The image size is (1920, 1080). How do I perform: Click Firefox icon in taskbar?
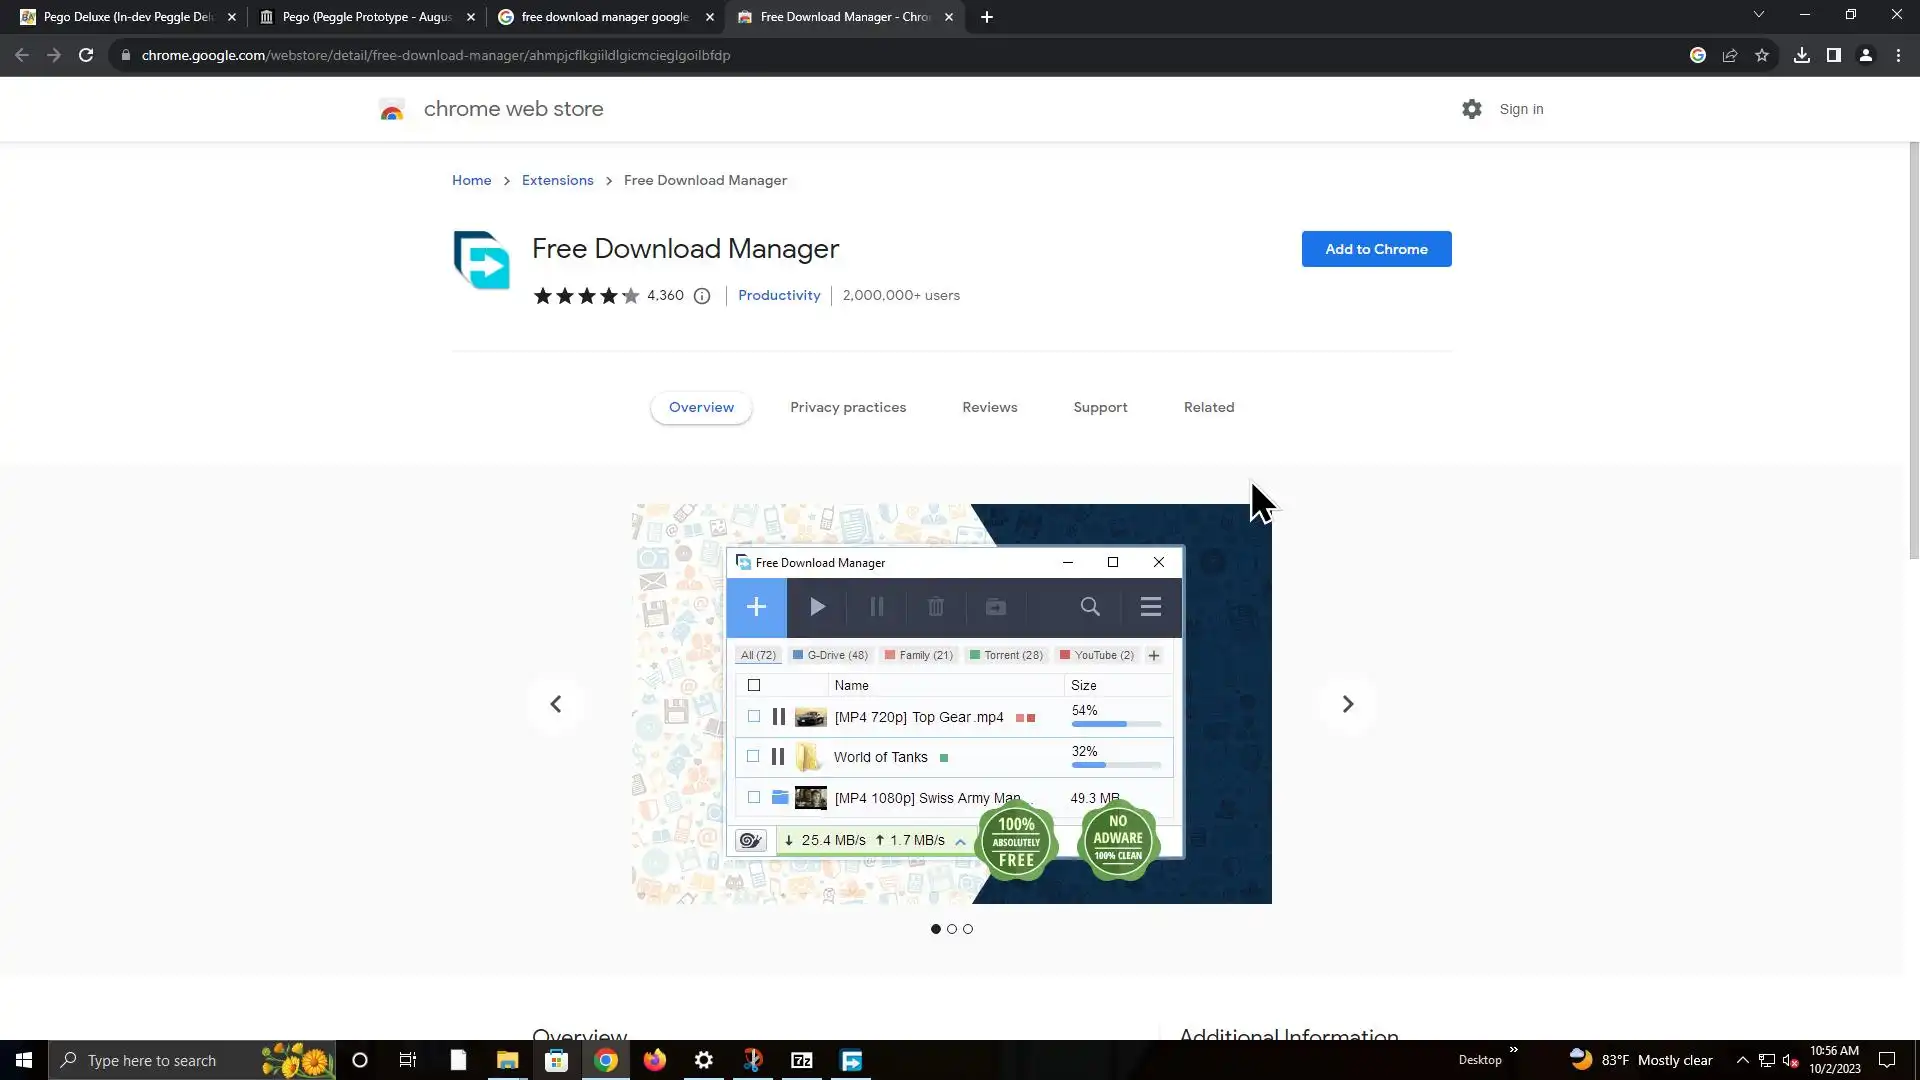[655, 1060]
